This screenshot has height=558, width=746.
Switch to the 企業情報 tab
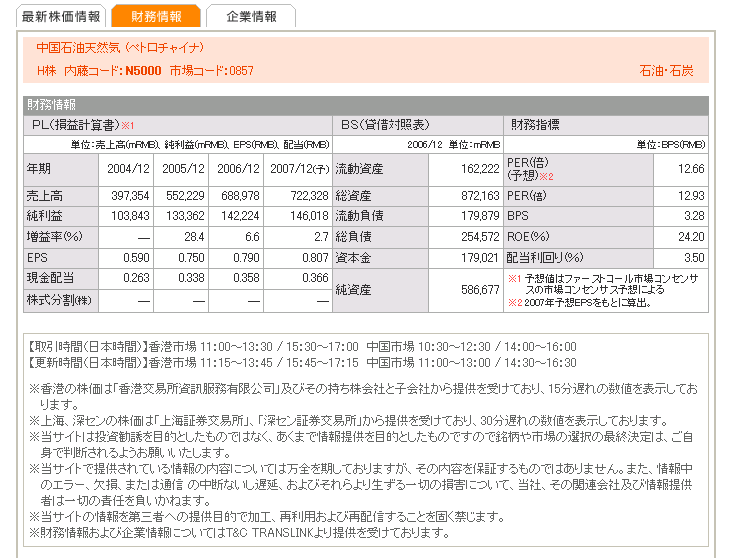click(251, 17)
